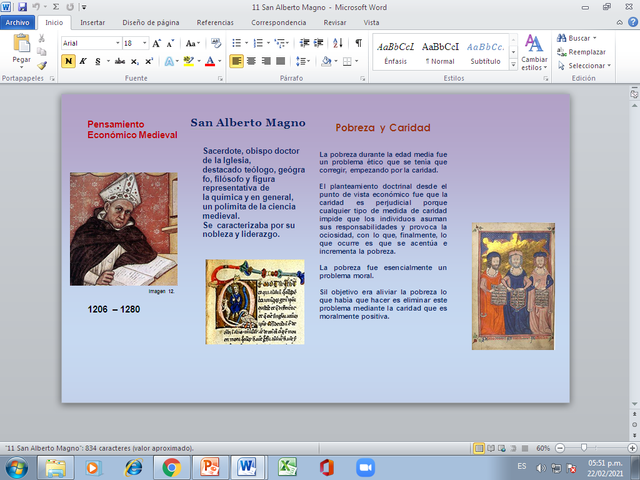Viewport: 640px width, 480px height.
Task: Open the Archivo tab
Action: 18,22
